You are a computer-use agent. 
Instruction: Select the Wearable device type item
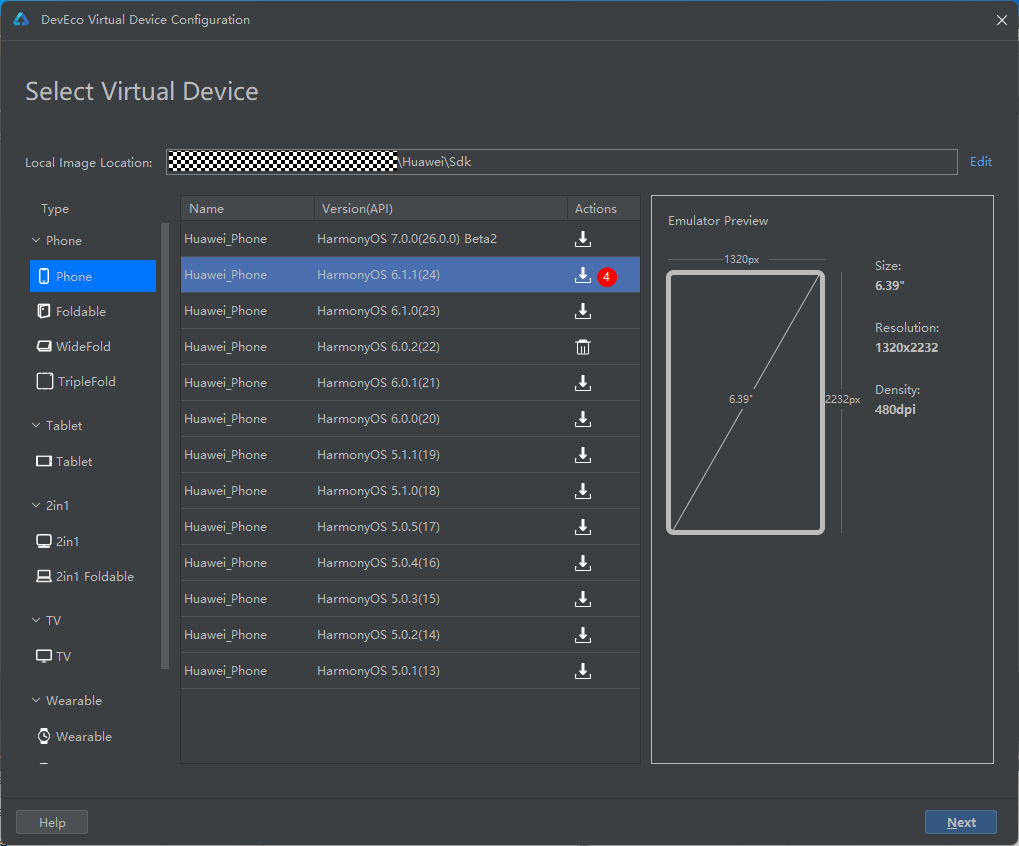(x=93, y=736)
